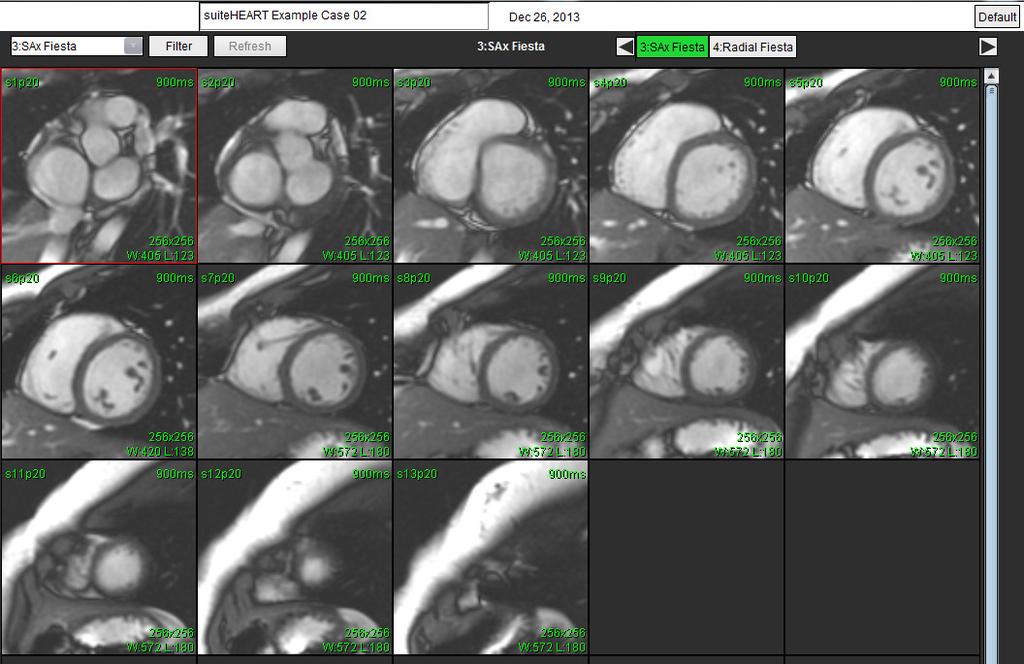Image resolution: width=1024 pixels, height=664 pixels.
Task: Select the 3:SAx Fiesta series tab
Action: (672, 47)
